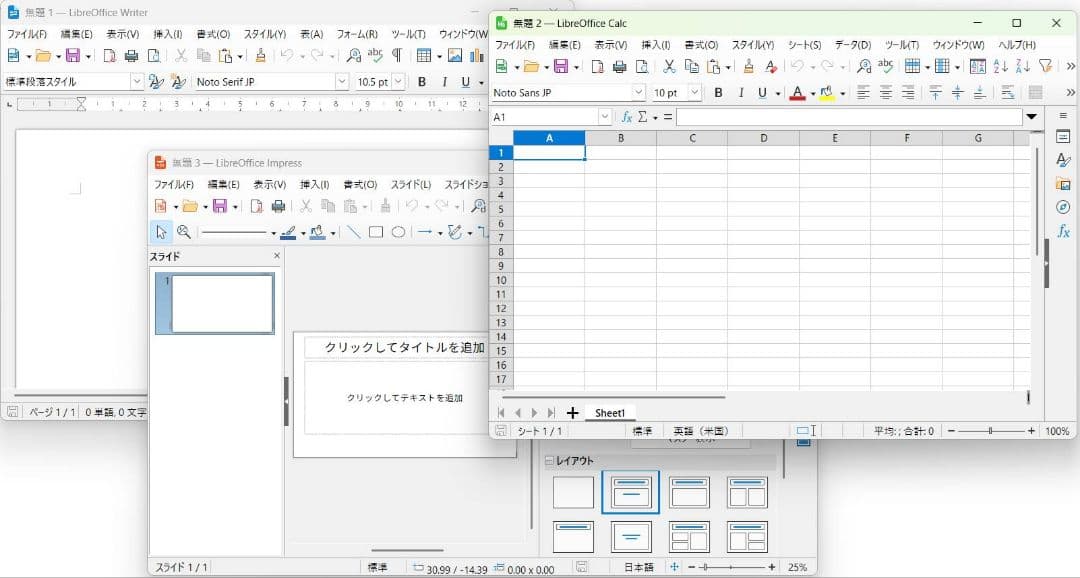Viewport: 1080px width, 578px height.
Task: Select the Zoom tool in Impress toolbar
Action: (185, 232)
